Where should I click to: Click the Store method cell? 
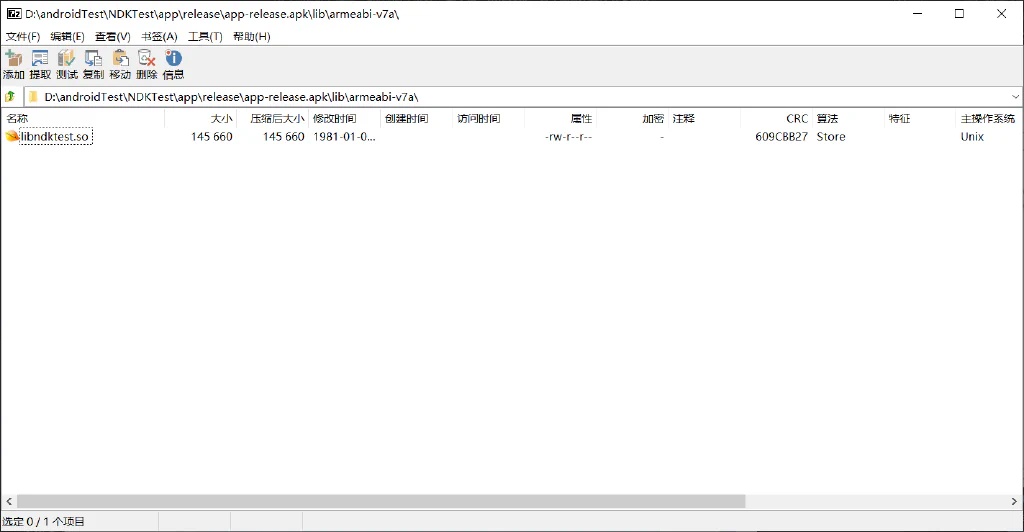pyautogui.click(x=831, y=136)
